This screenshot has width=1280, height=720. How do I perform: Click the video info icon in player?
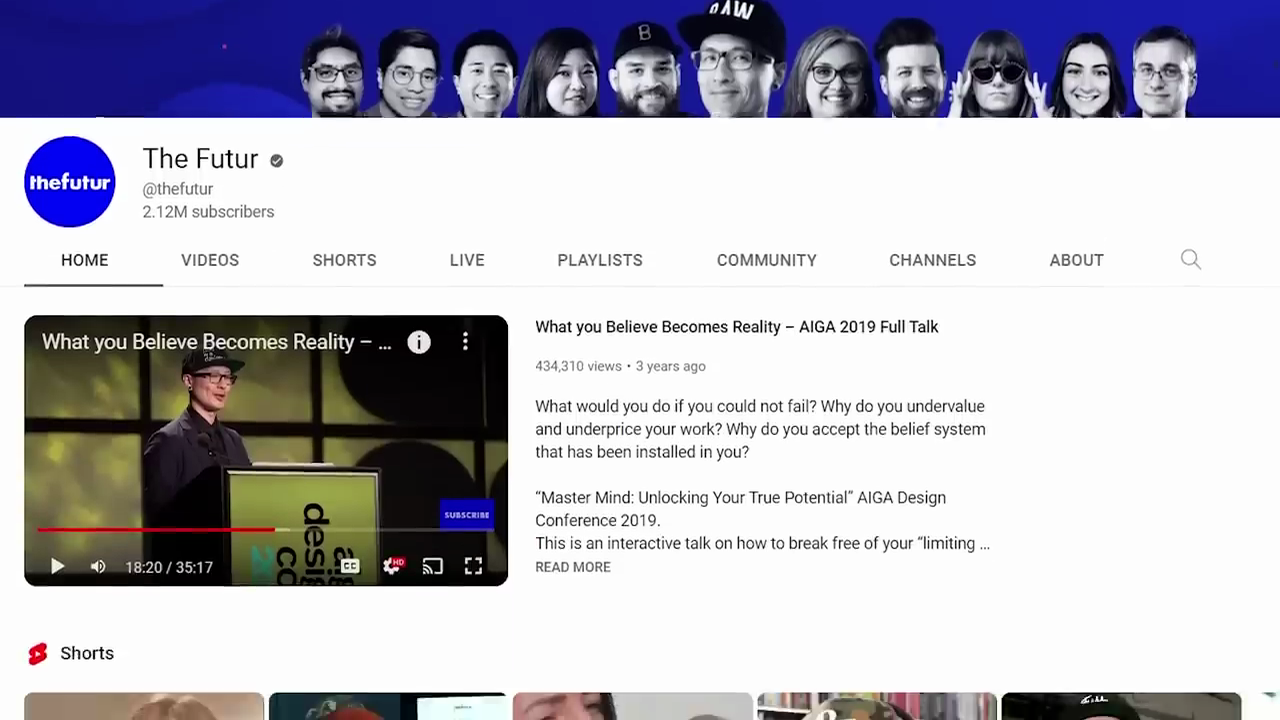pos(419,342)
